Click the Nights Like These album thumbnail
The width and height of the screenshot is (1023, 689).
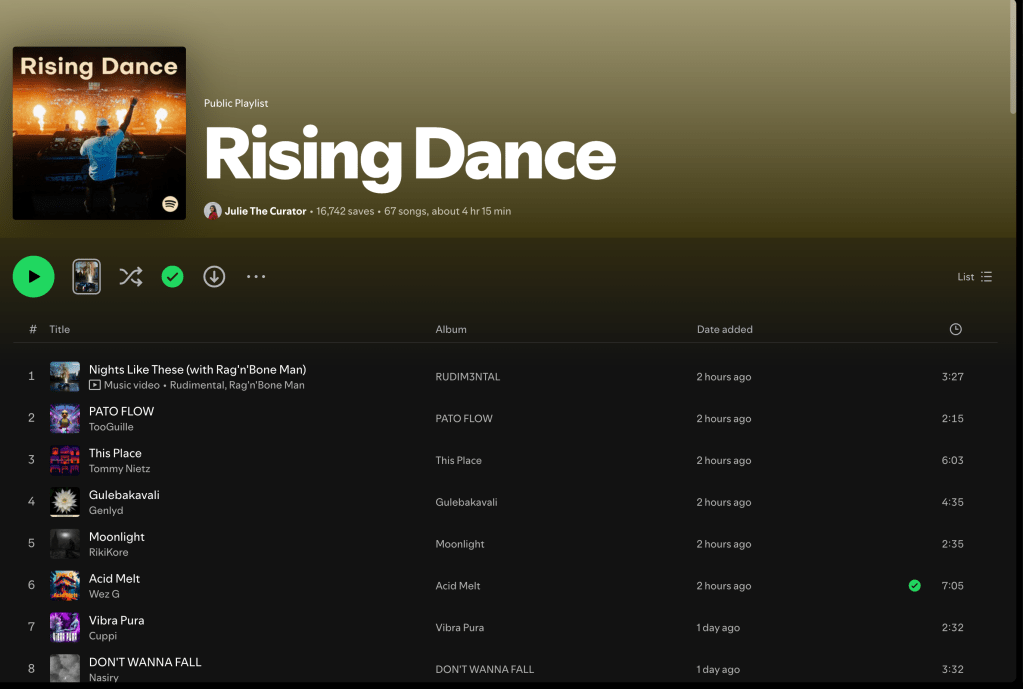pos(65,376)
